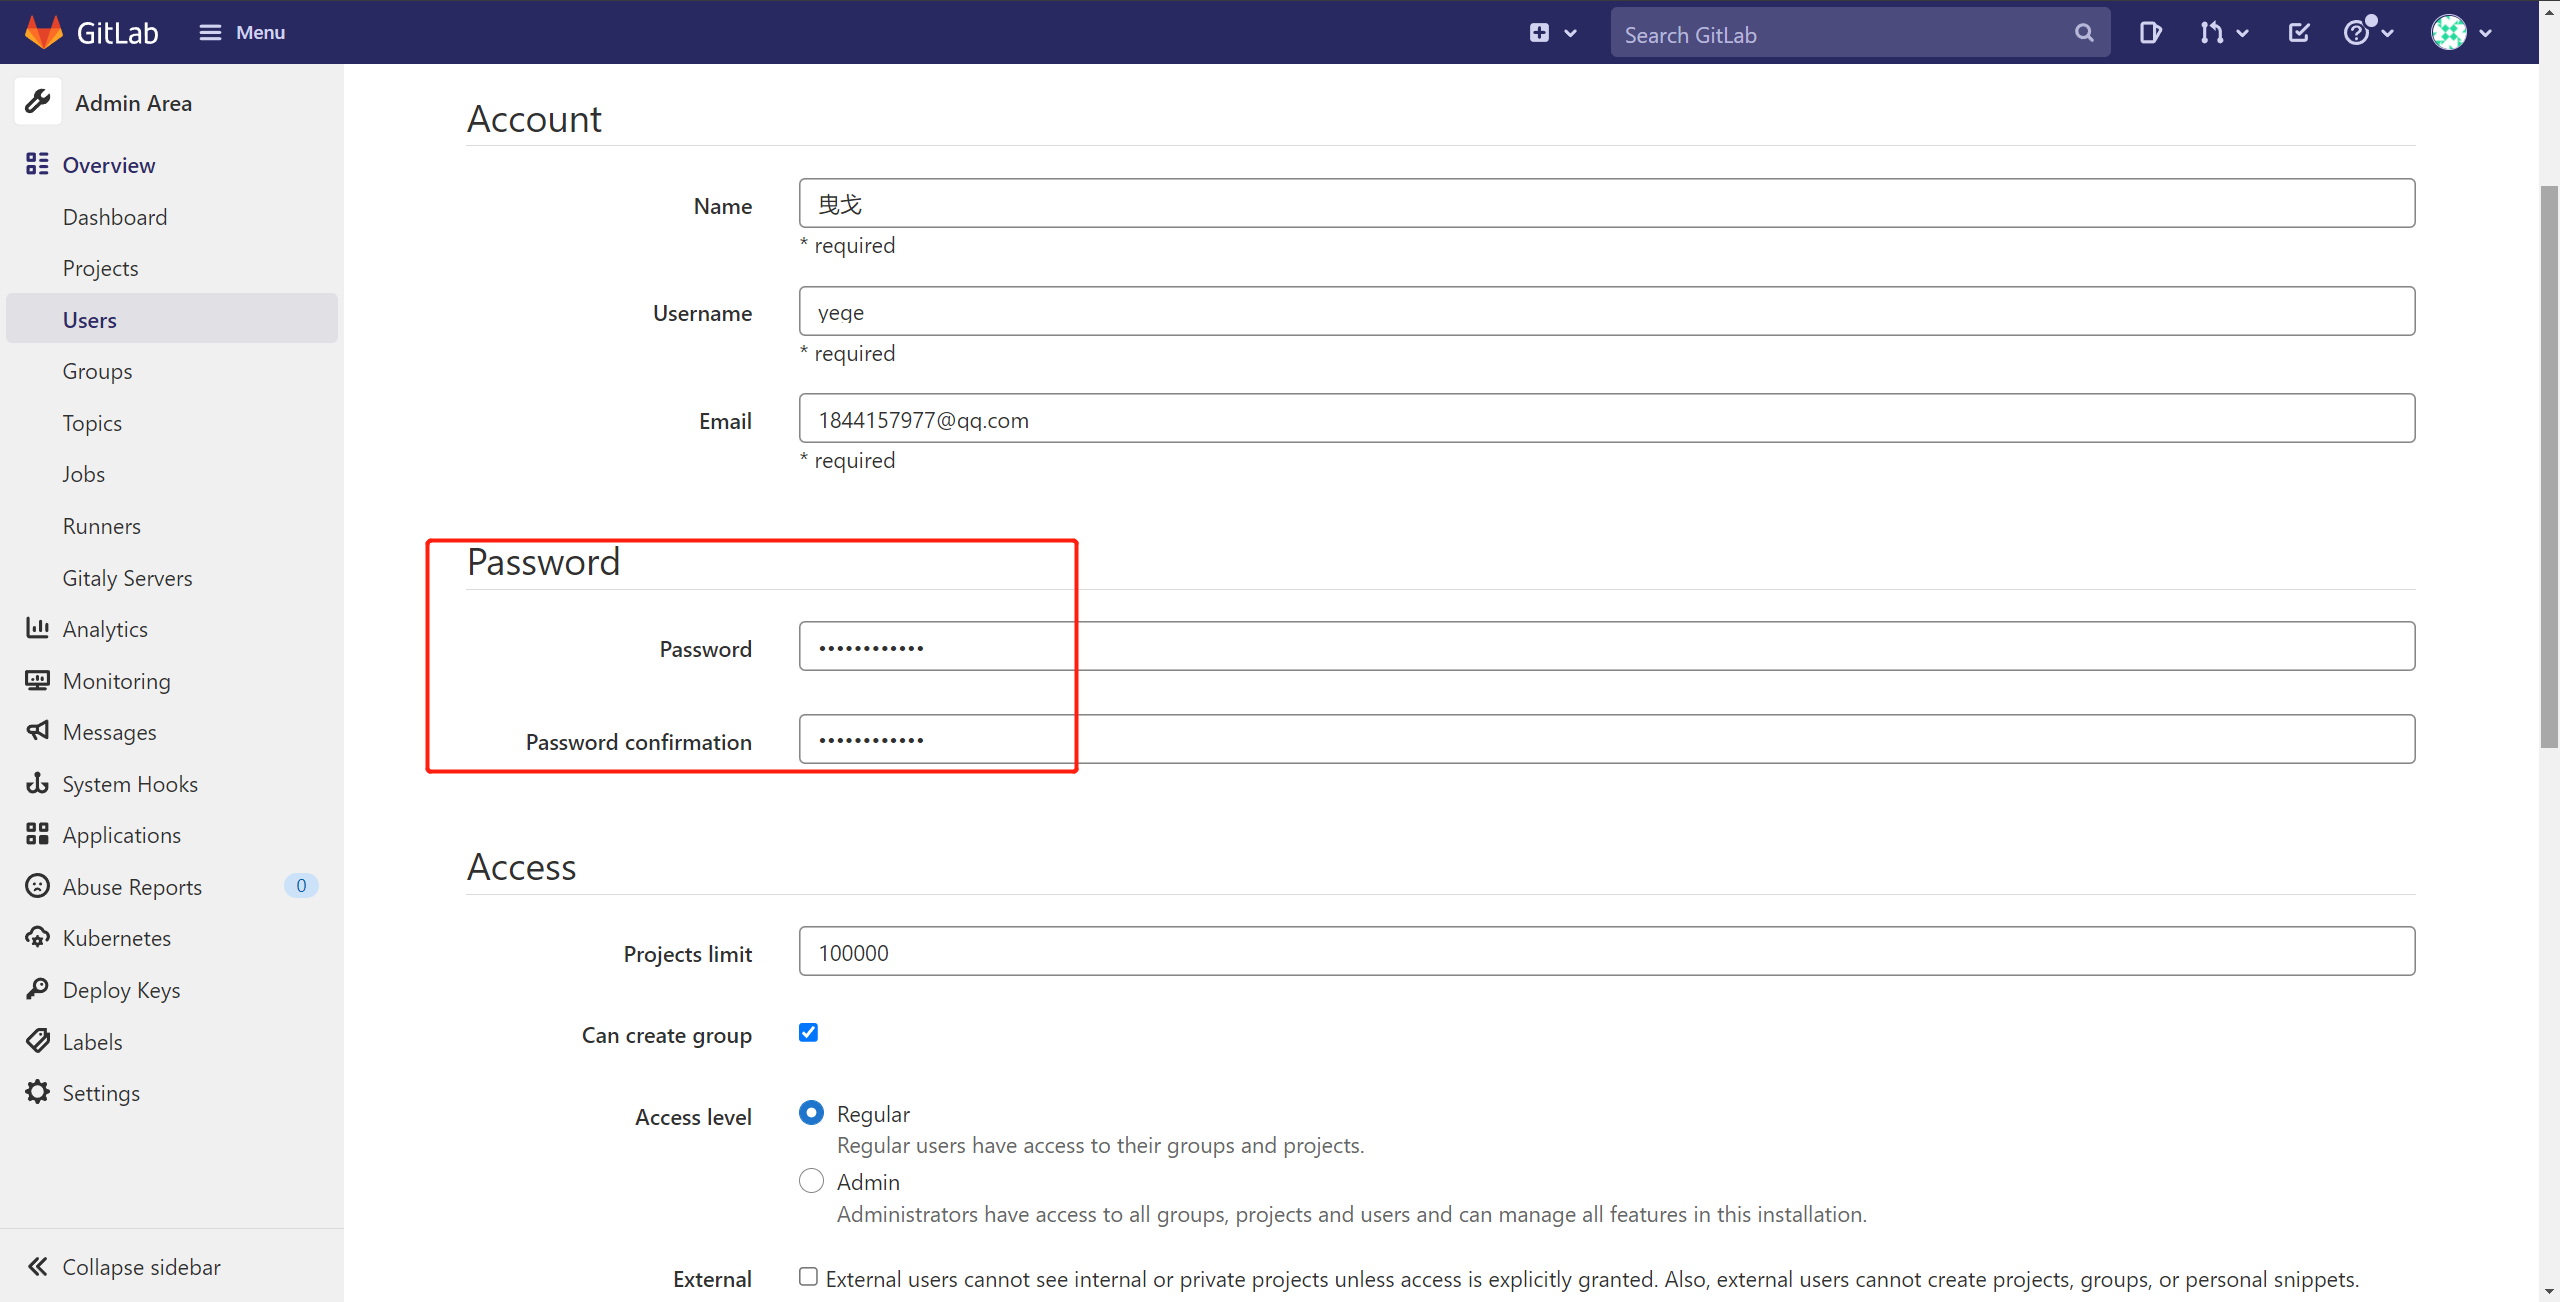Image resolution: width=2560 pixels, height=1302 pixels.
Task: Enable the External user checkbox
Action: (x=808, y=1276)
